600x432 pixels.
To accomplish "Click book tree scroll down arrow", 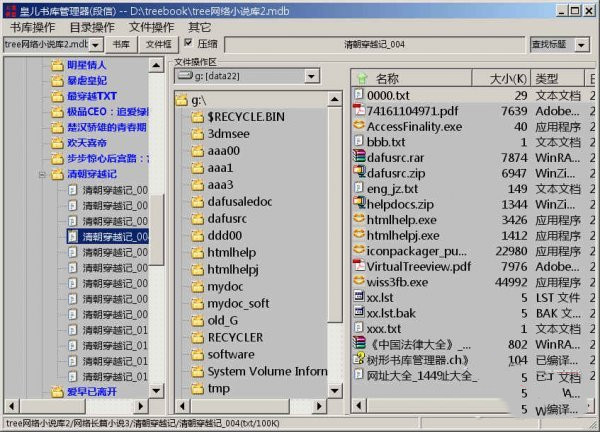I will [156, 391].
